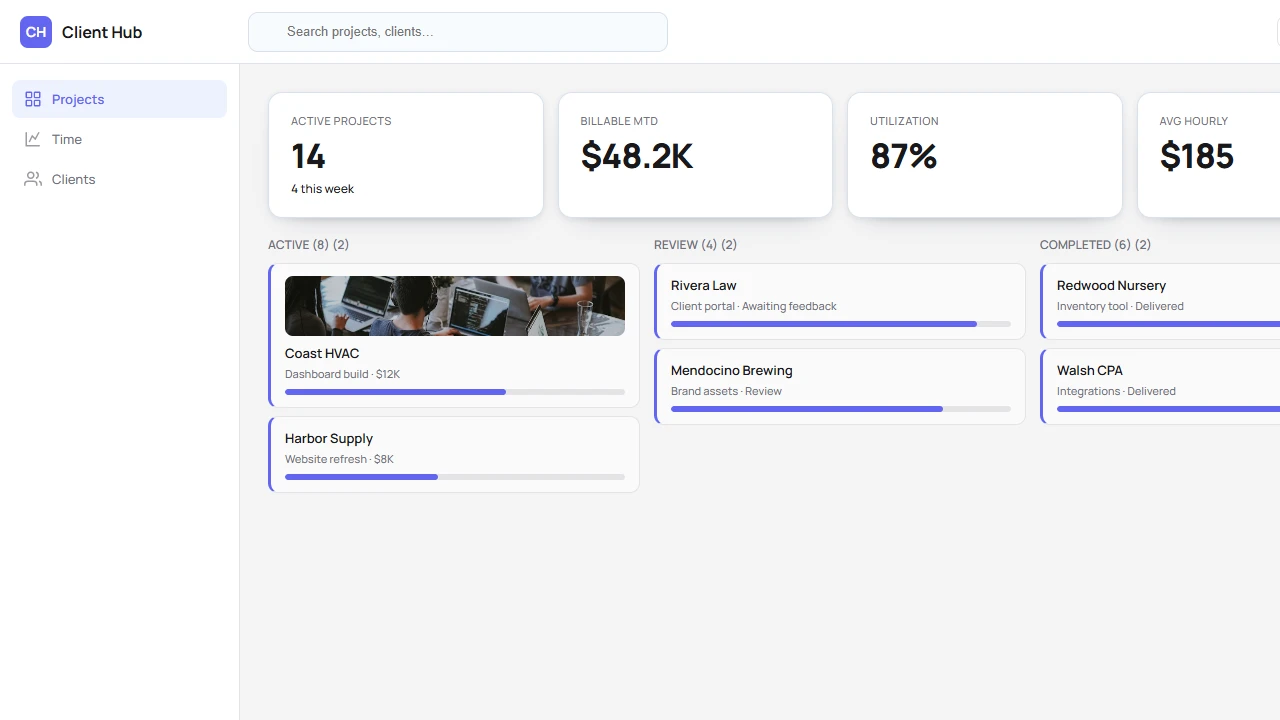Focus the Search projects, clients field
The height and width of the screenshot is (720, 1280).
pyautogui.click(x=458, y=32)
